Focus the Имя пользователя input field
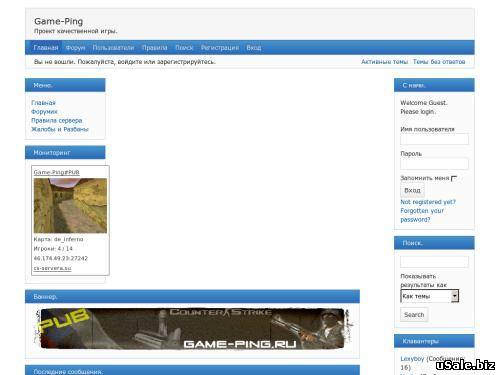The image size is (500, 375). pos(434,139)
